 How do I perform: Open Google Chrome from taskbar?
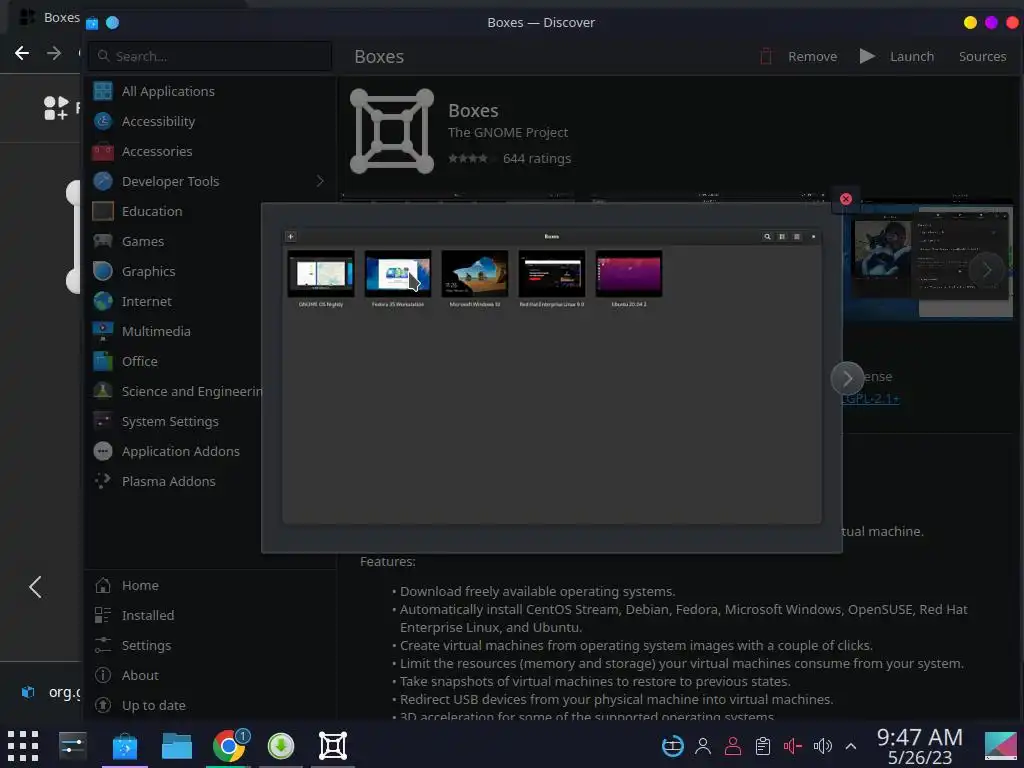coord(230,746)
